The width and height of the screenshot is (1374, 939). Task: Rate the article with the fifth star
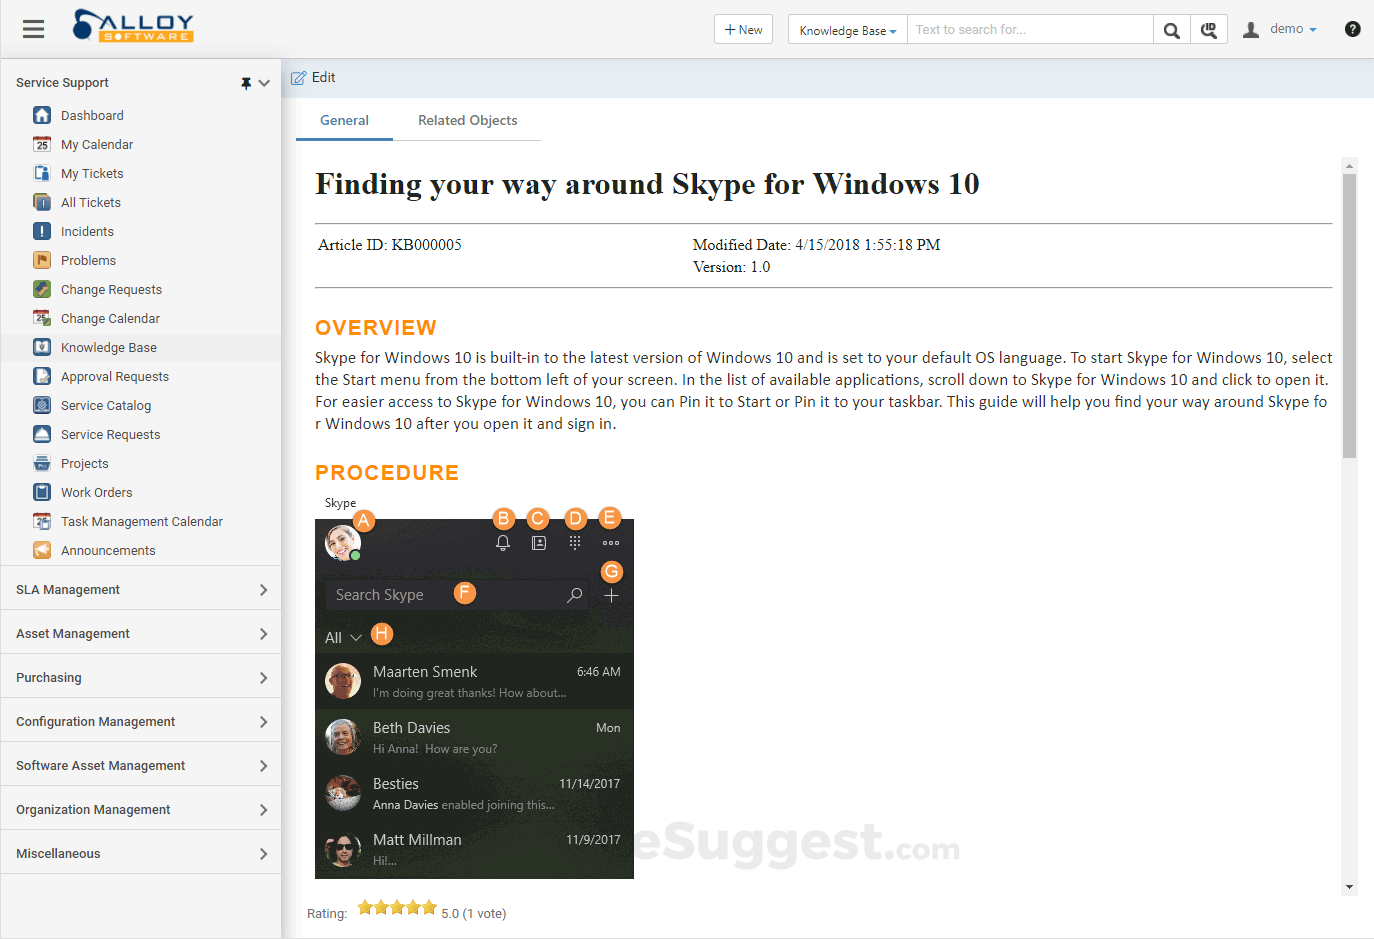(x=429, y=908)
